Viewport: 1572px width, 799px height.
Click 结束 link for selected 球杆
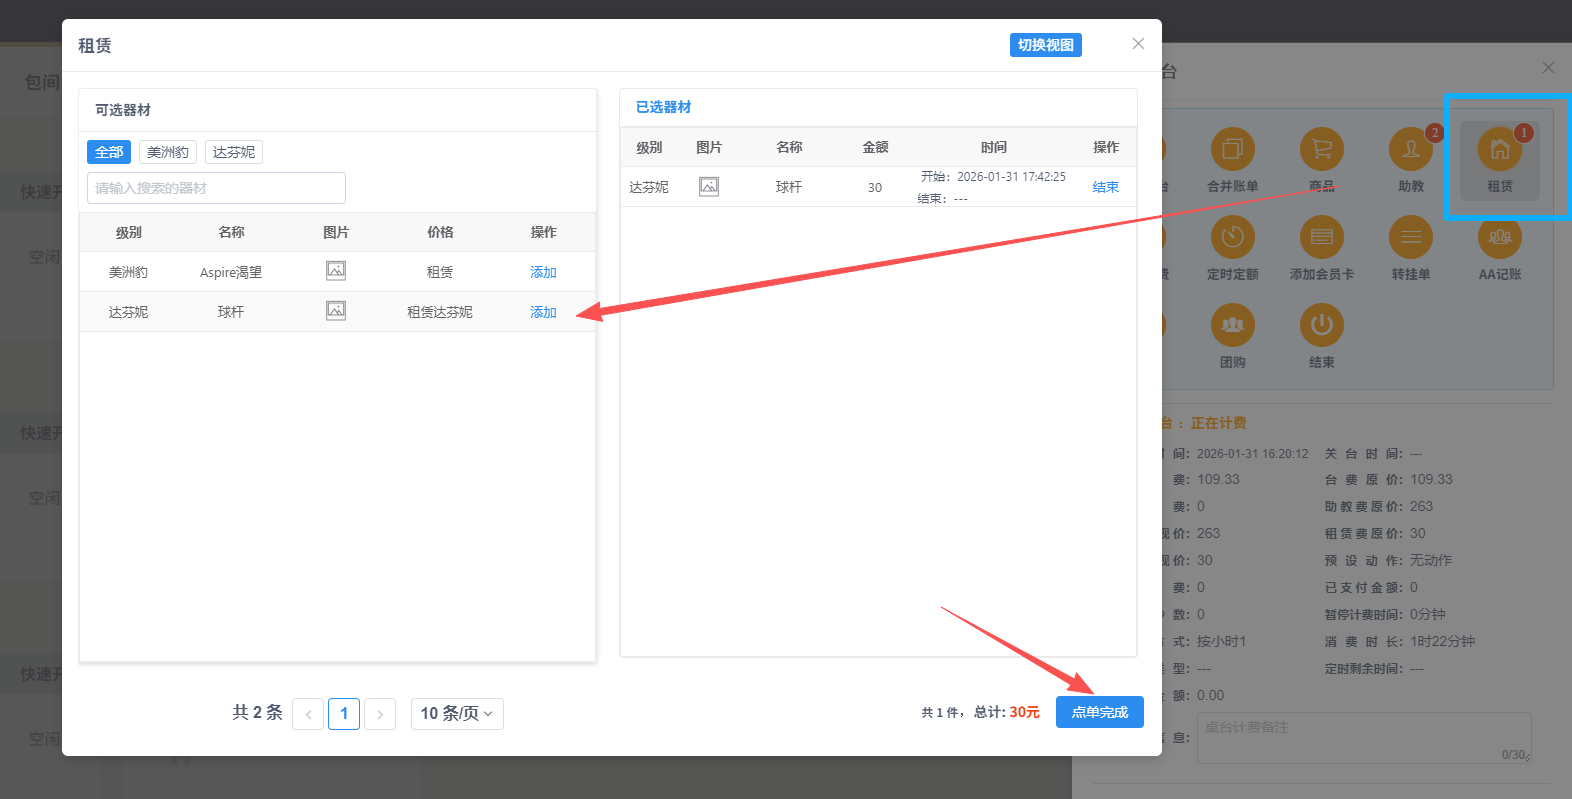(1106, 187)
